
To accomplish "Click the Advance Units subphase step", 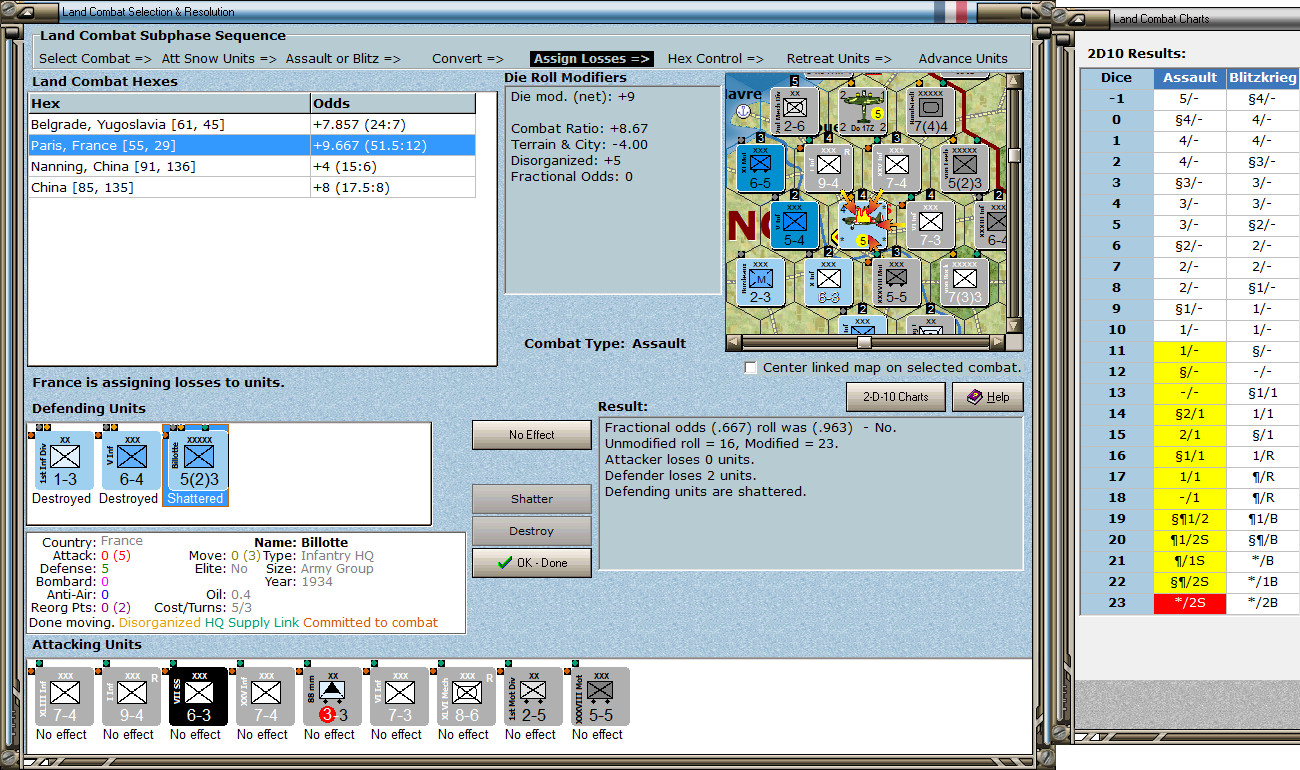I will 963,59.
